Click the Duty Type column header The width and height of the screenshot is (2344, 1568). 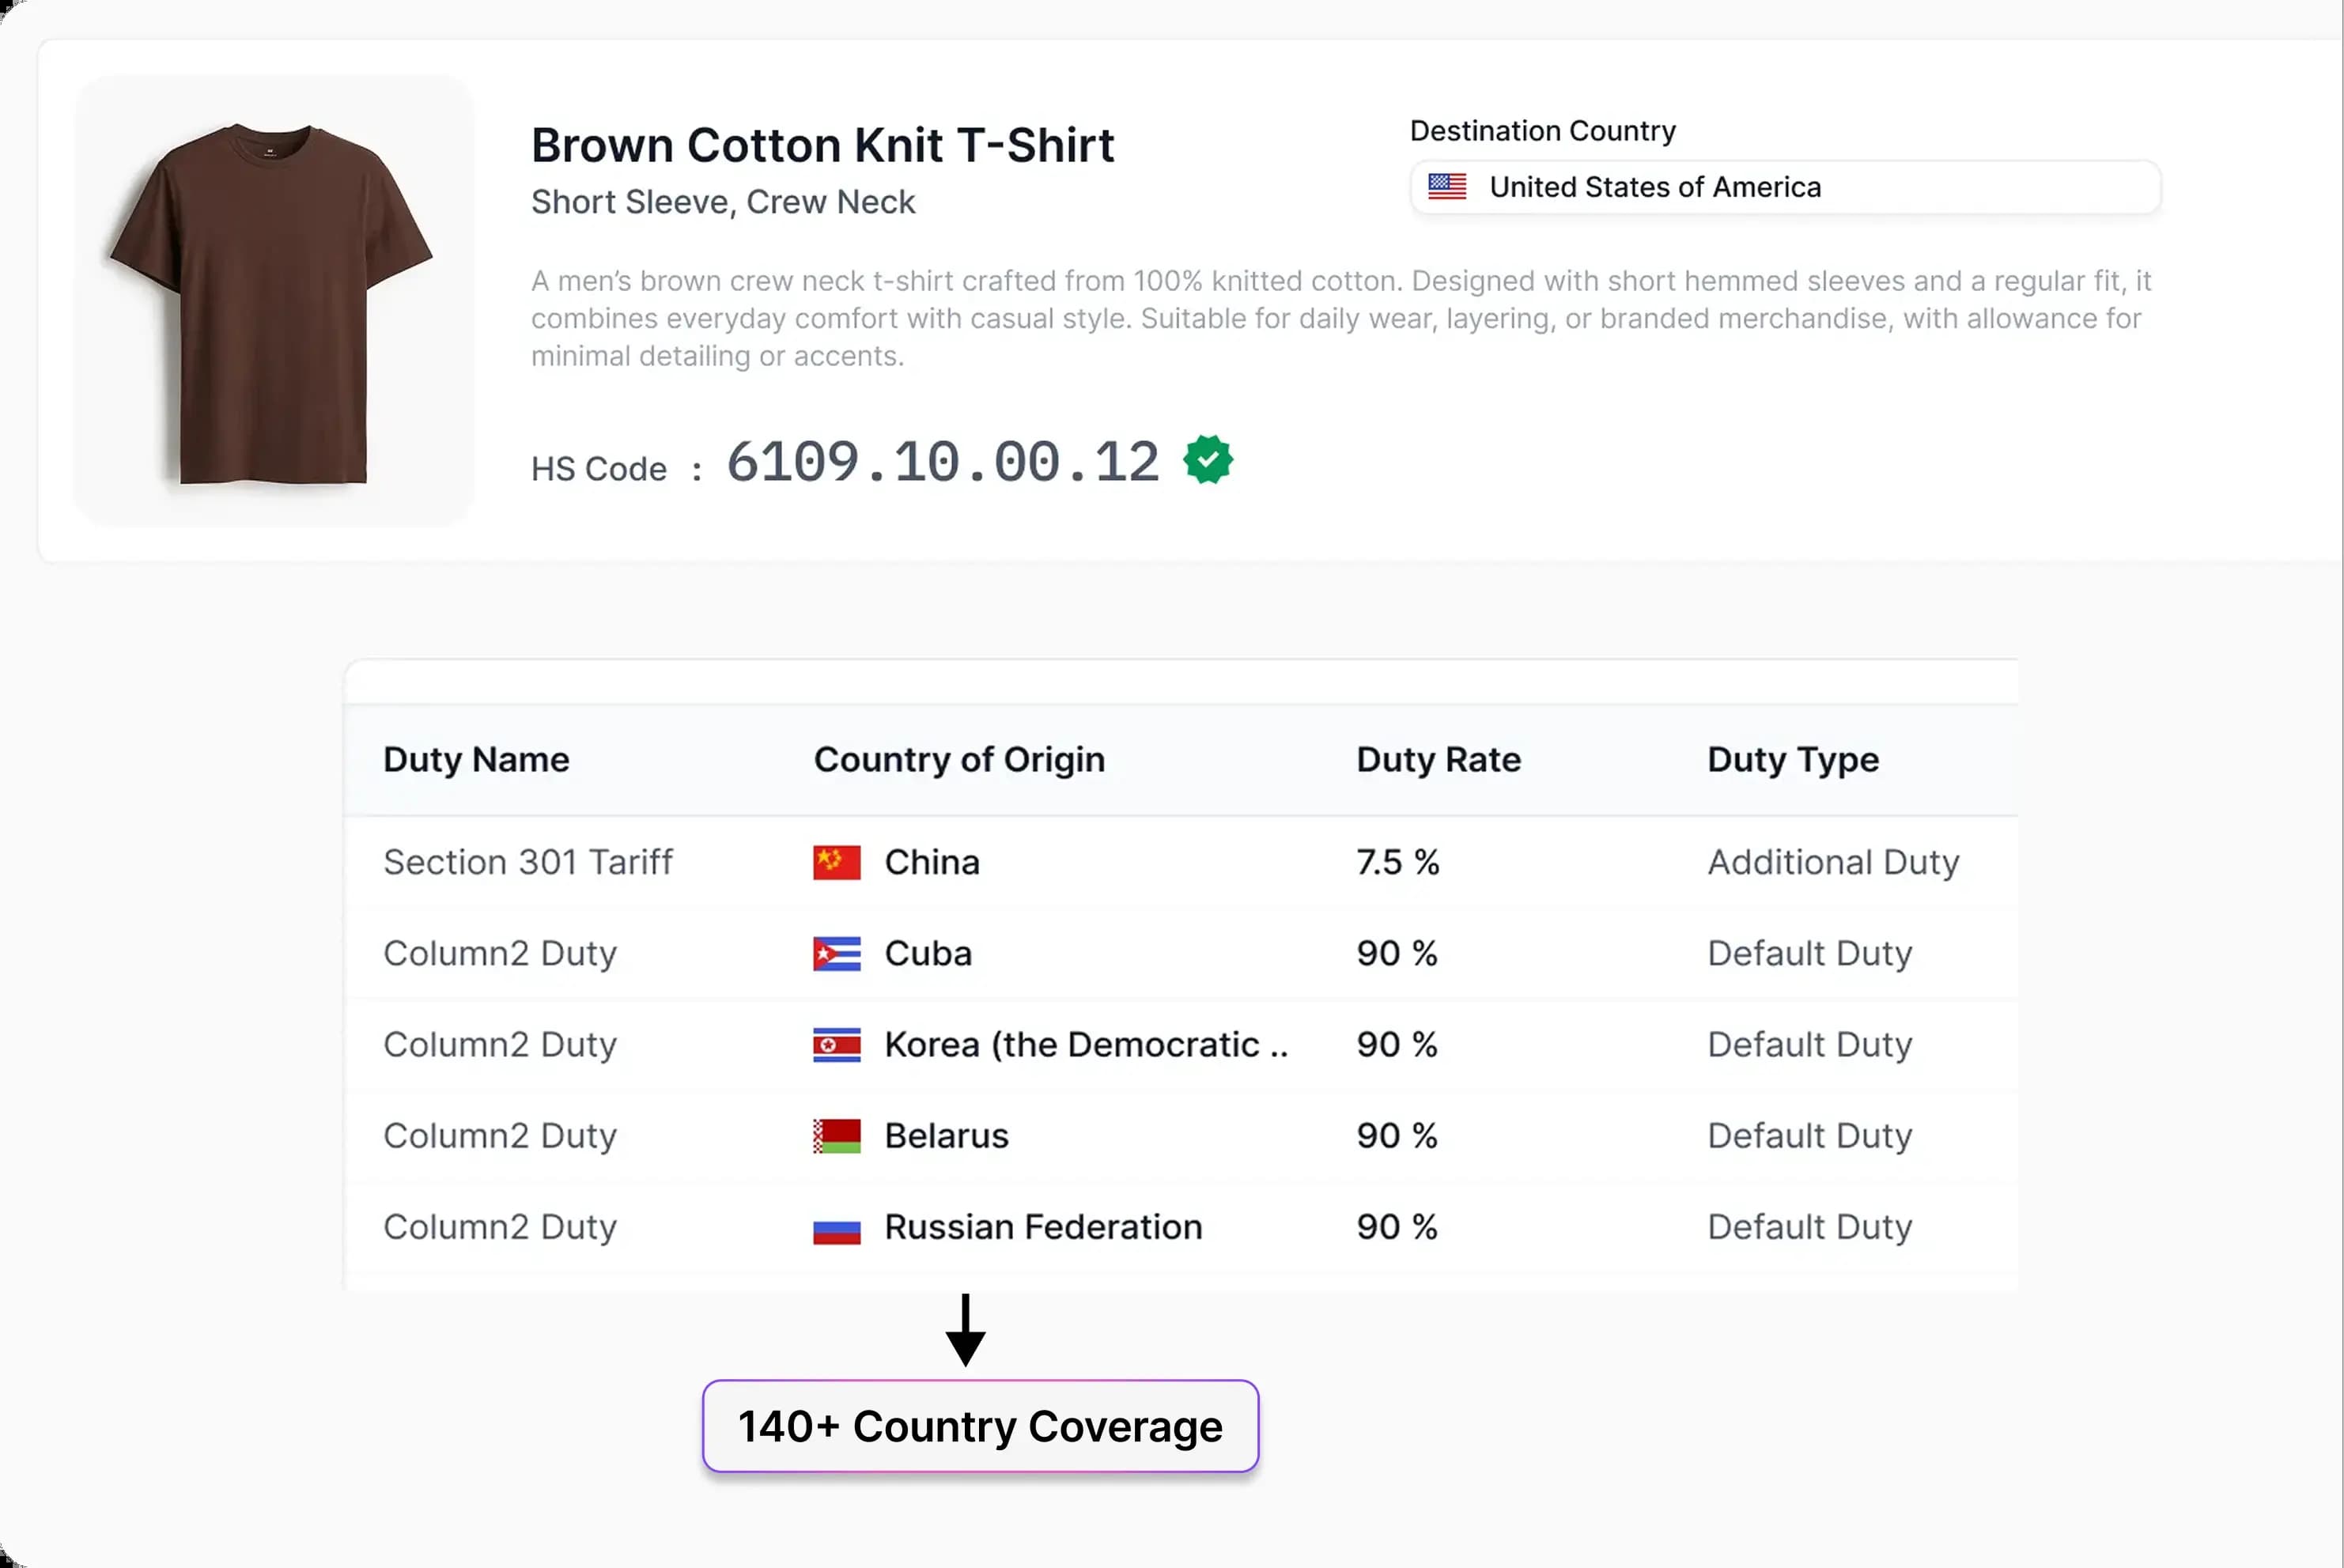point(1793,760)
